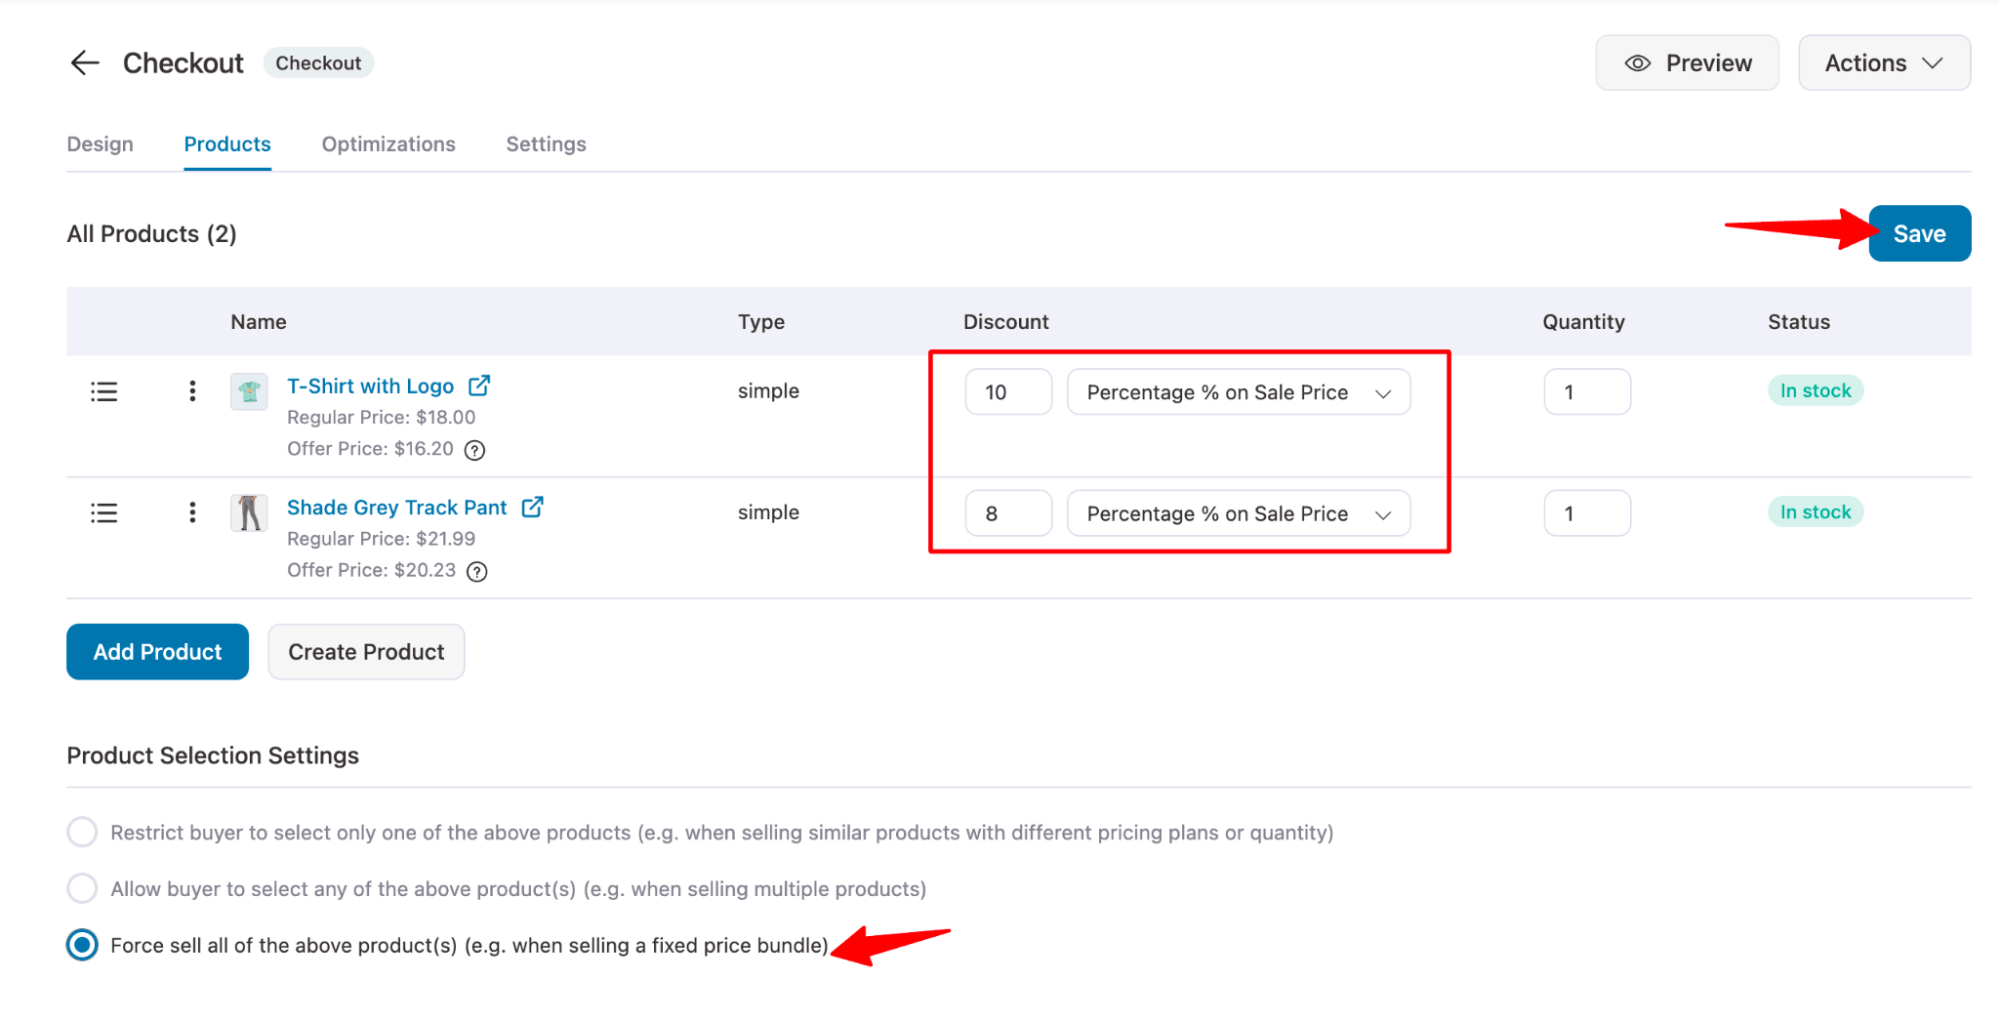This screenshot has height=1019, width=1999.
Task: Open the Actions dropdown menu
Action: pos(1883,63)
